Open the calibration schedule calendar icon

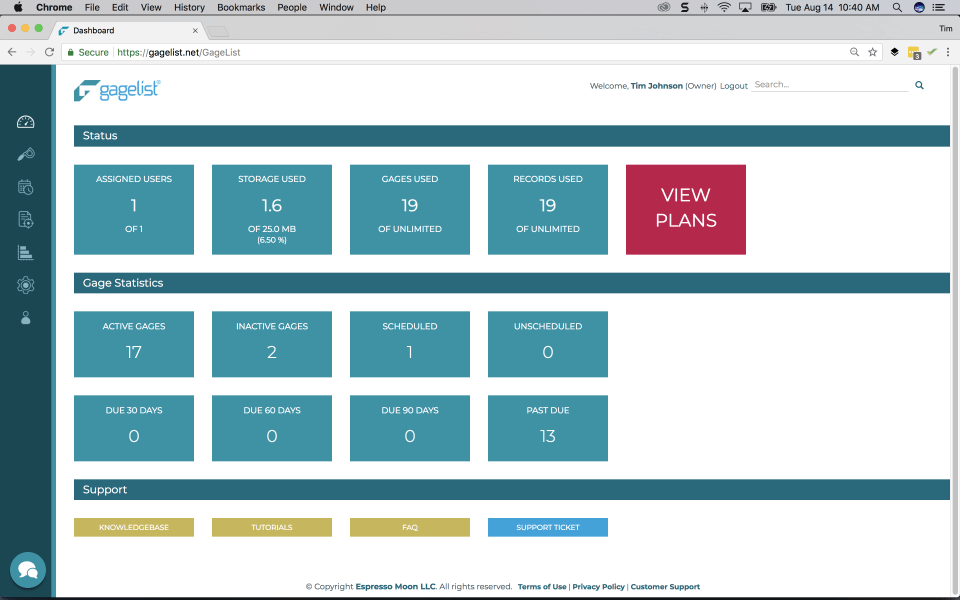click(25, 187)
